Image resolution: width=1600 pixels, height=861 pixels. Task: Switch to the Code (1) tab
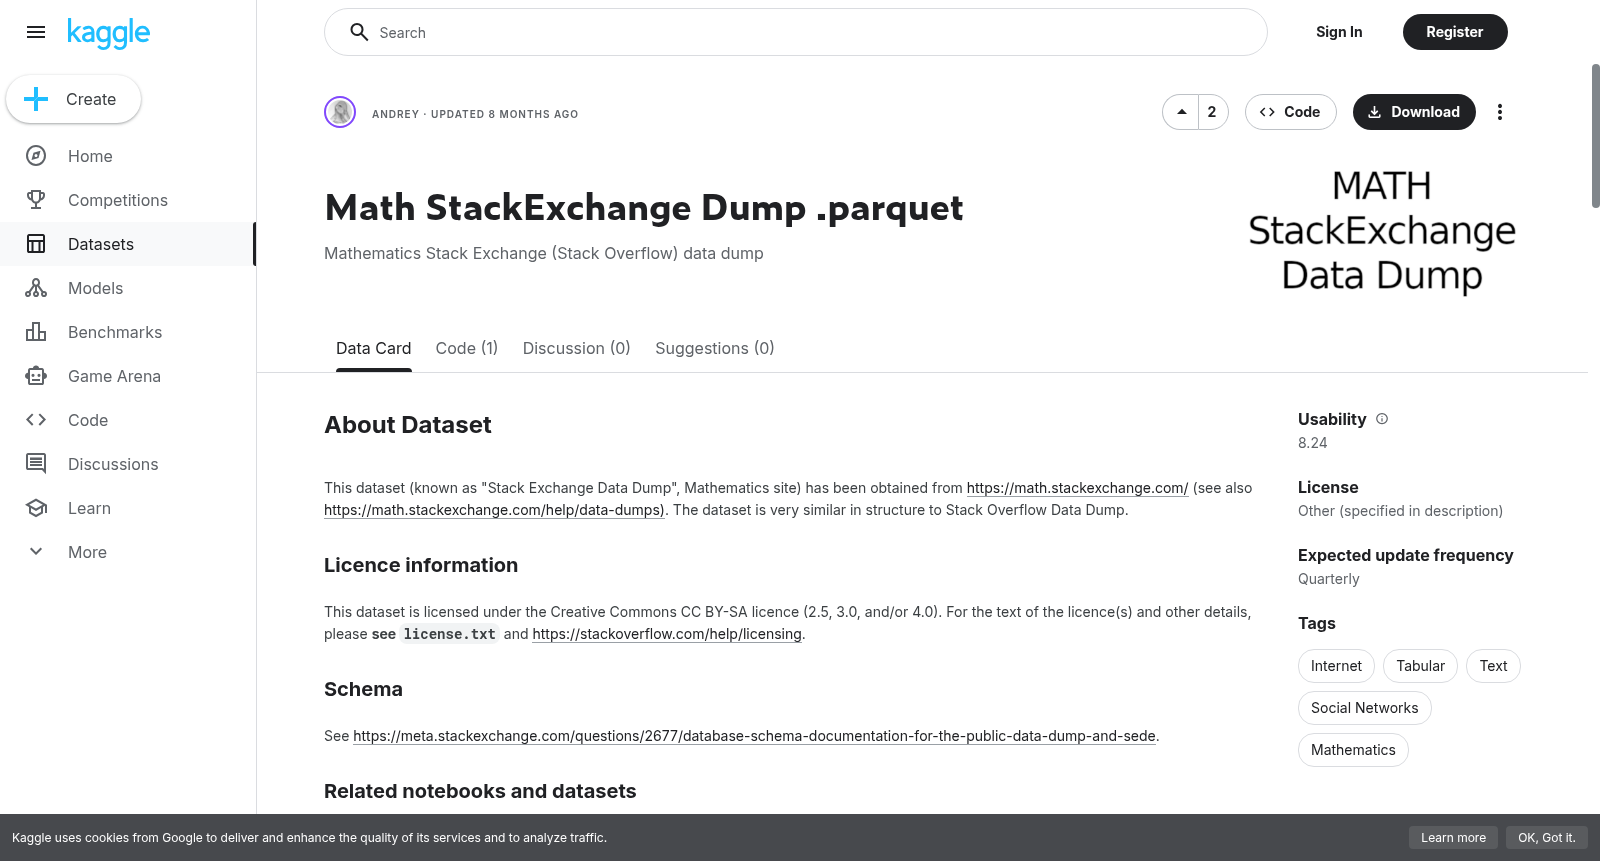[x=467, y=348]
